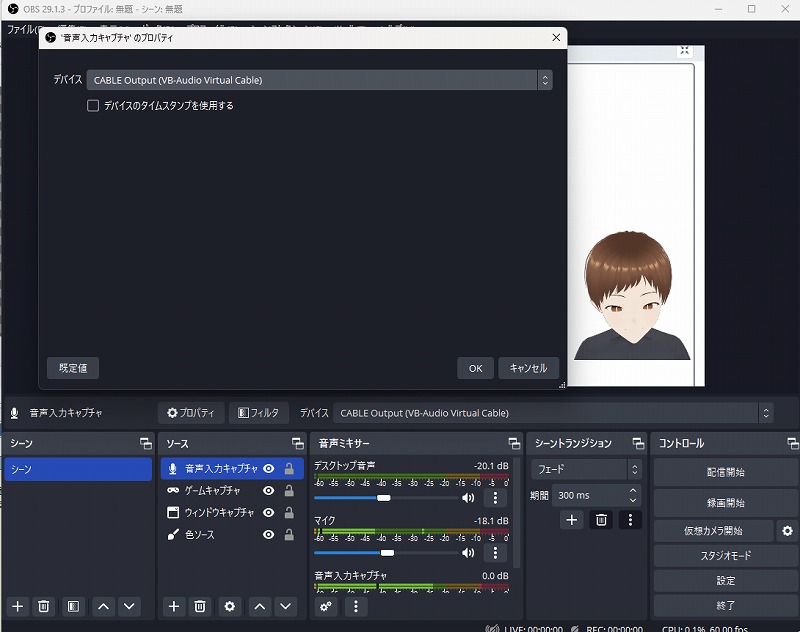Click キャンセル button in dialog
The width and height of the screenshot is (800, 632).
coord(528,368)
